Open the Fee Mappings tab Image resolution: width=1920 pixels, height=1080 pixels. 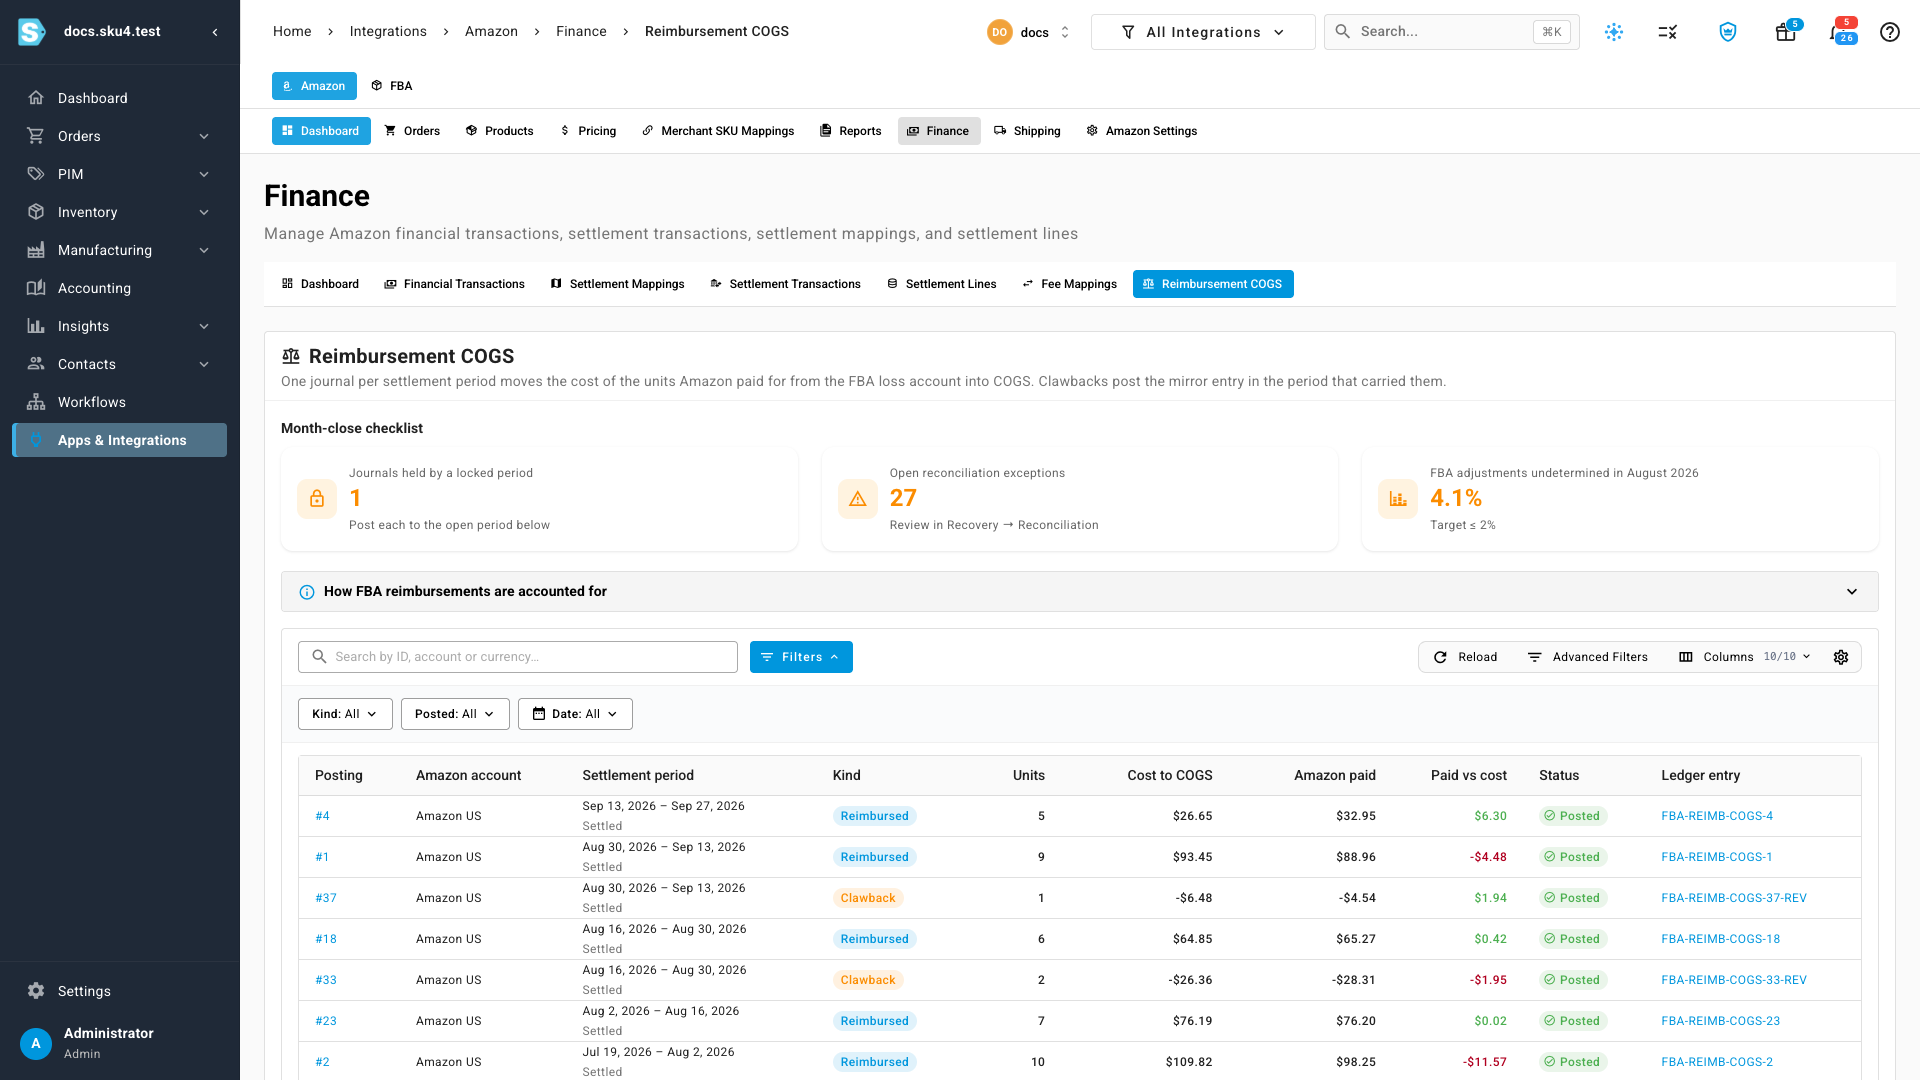point(1069,284)
